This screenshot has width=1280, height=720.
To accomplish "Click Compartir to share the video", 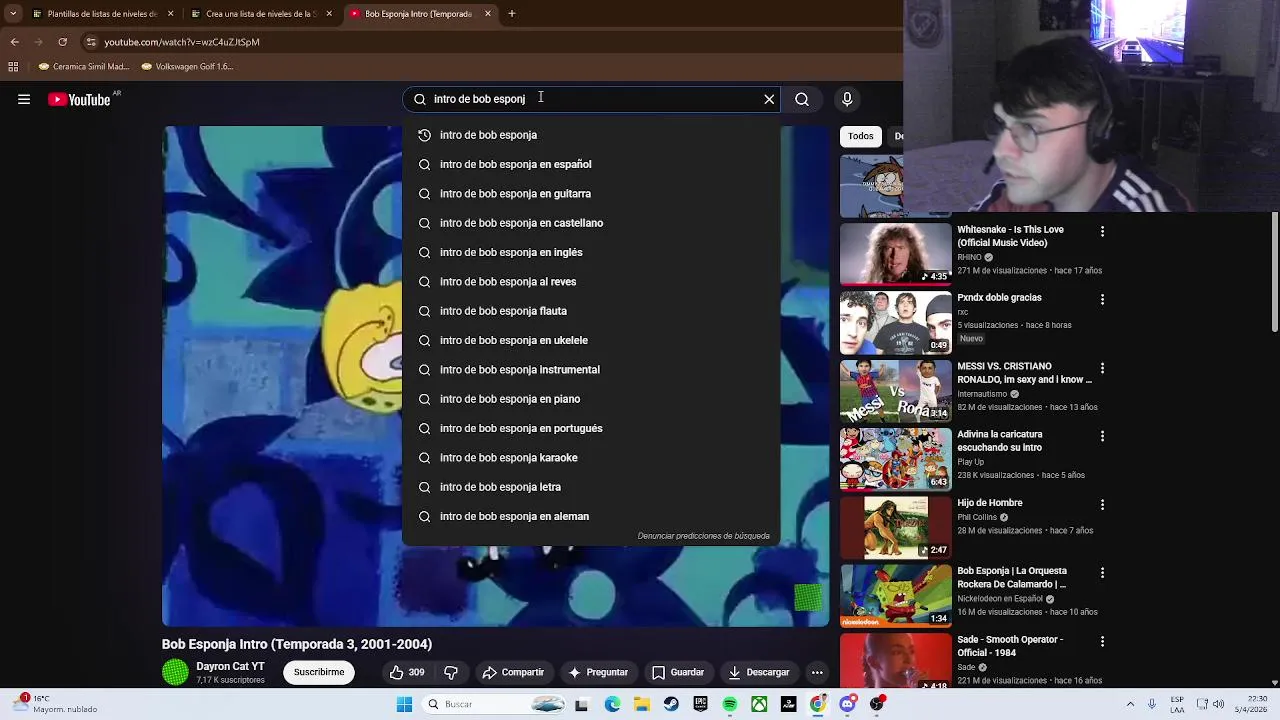I will coord(513,672).
